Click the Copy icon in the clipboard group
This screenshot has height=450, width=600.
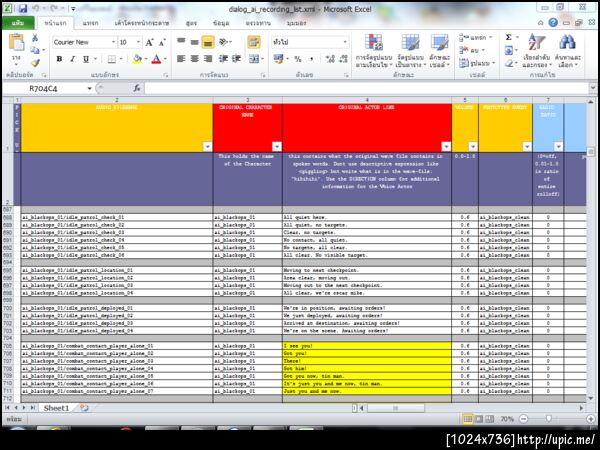tap(35, 50)
